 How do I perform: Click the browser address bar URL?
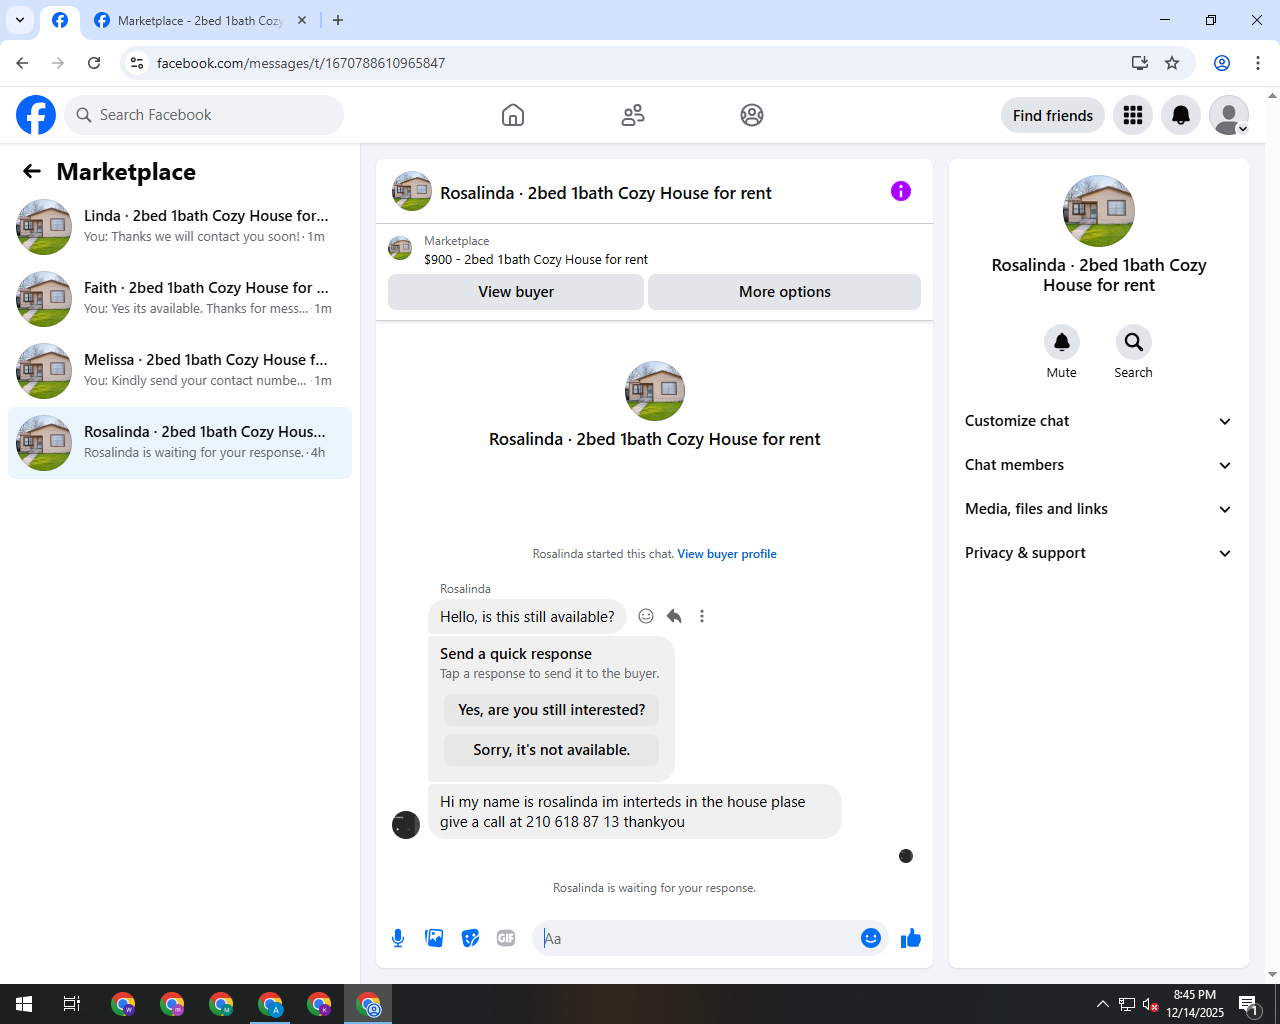click(x=301, y=63)
